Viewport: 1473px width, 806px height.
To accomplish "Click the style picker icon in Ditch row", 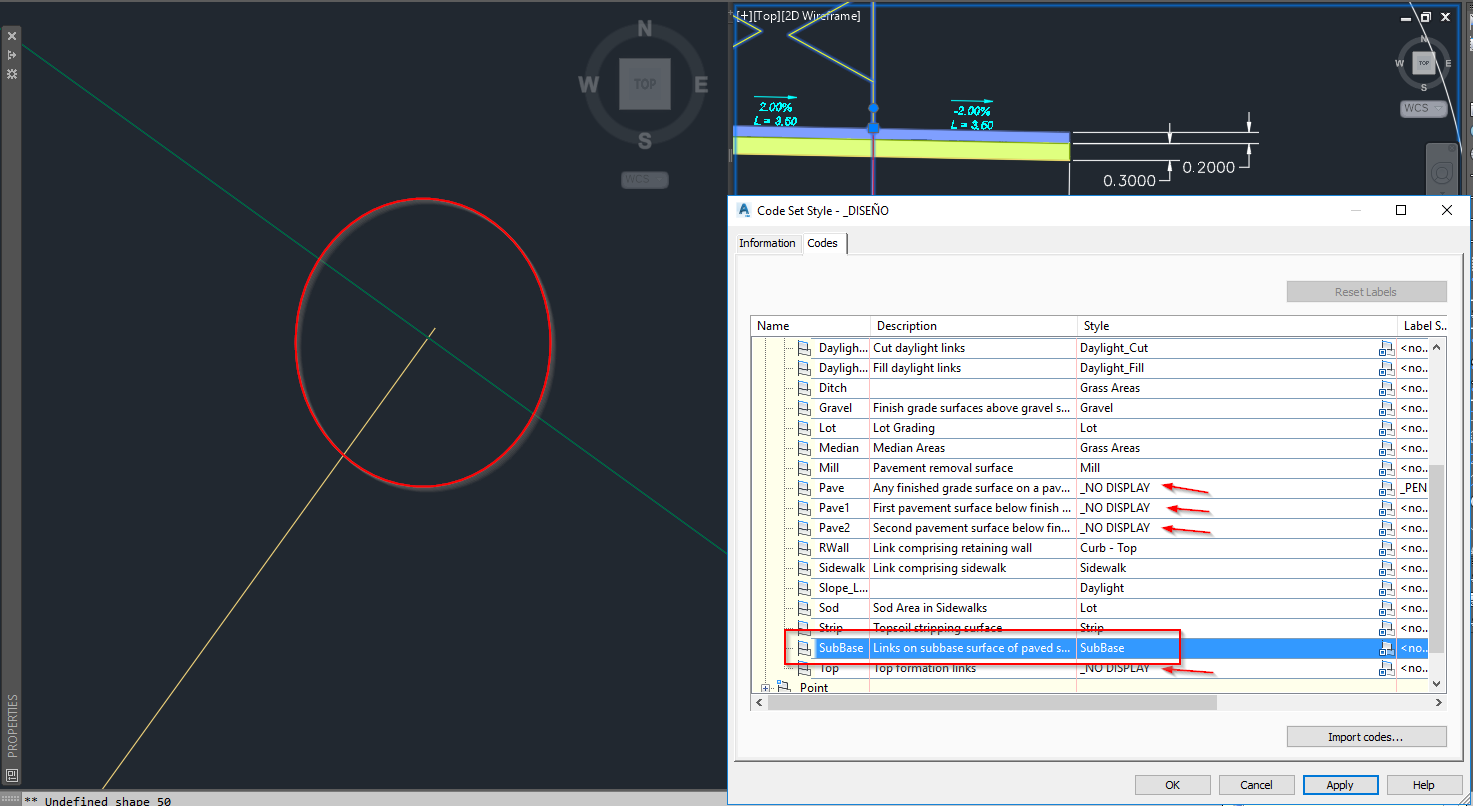I will [x=1386, y=388].
